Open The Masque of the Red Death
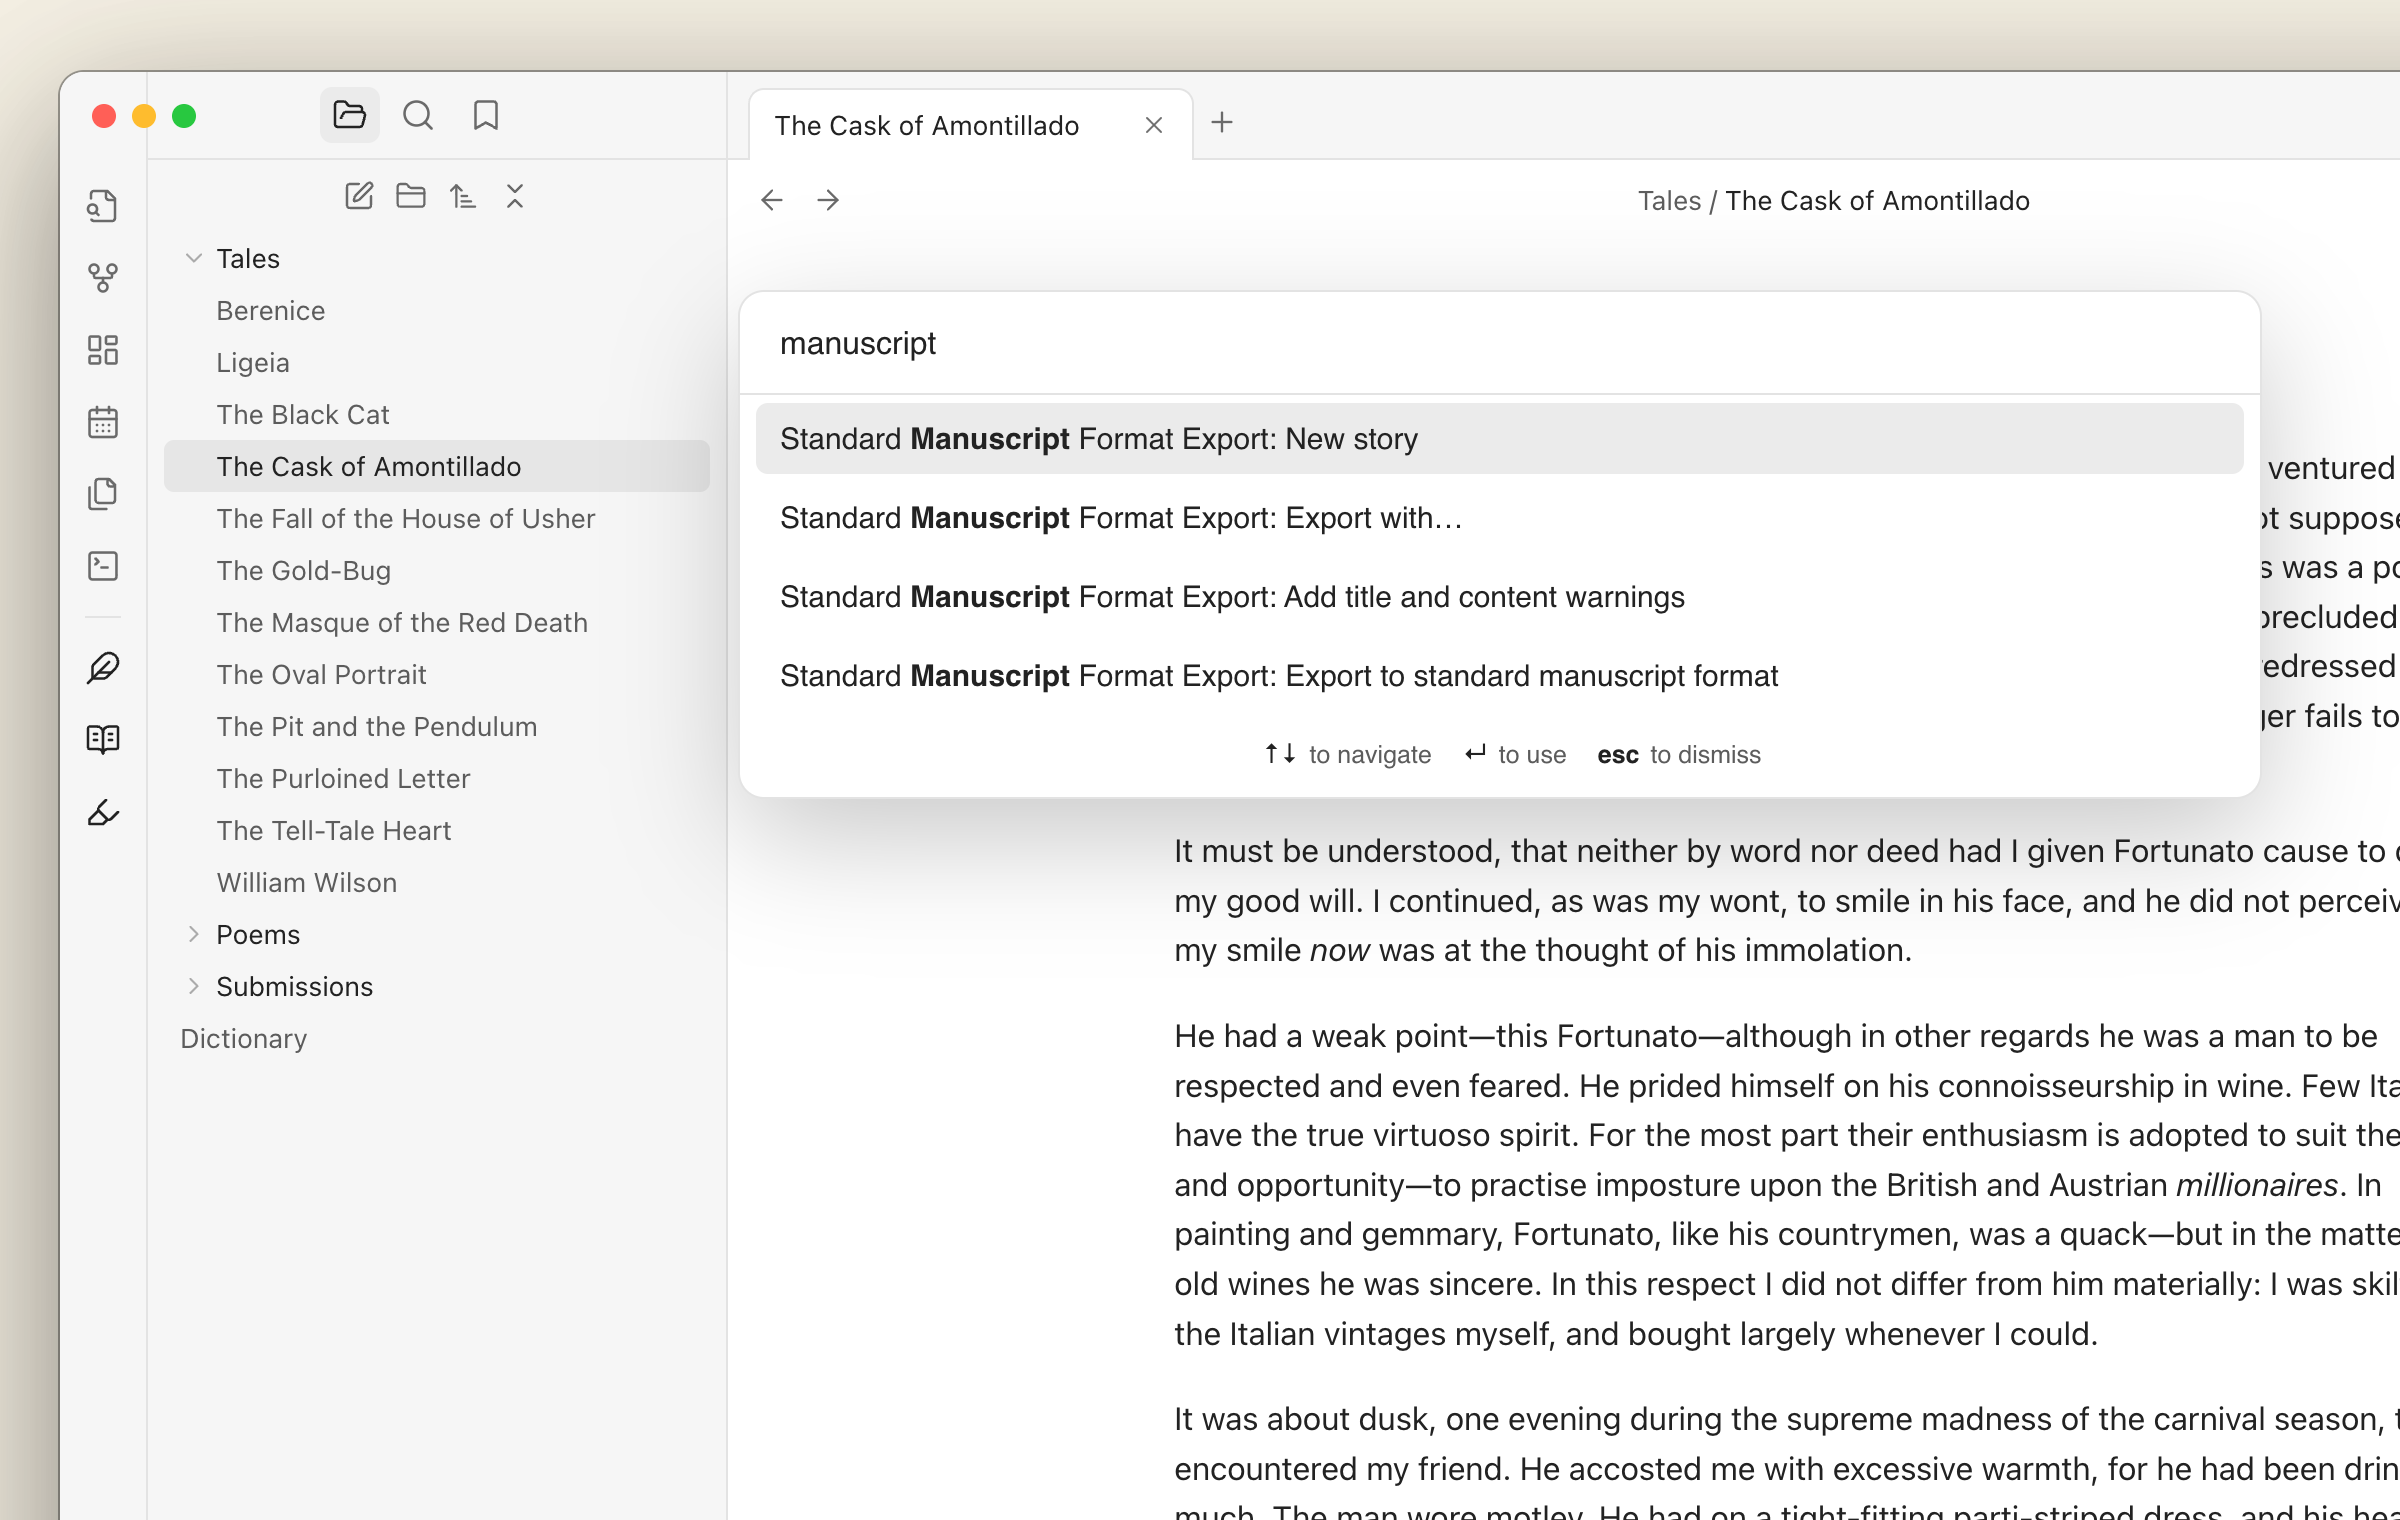 point(437,623)
